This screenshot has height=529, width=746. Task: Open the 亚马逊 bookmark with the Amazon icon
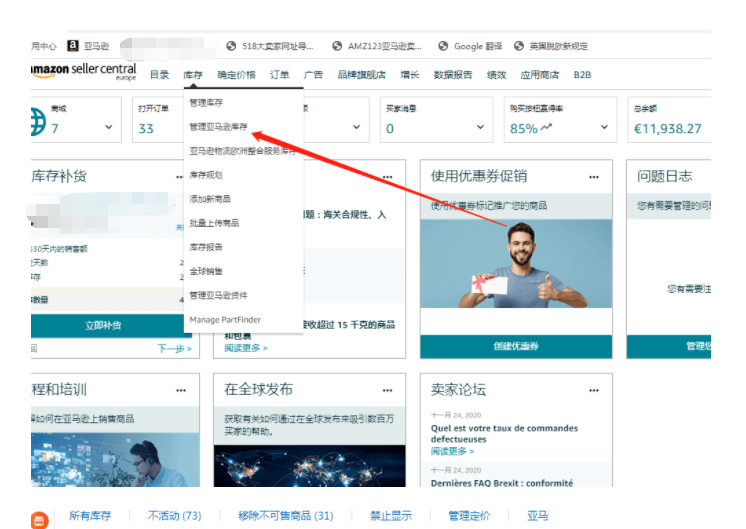[x=88, y=46]
